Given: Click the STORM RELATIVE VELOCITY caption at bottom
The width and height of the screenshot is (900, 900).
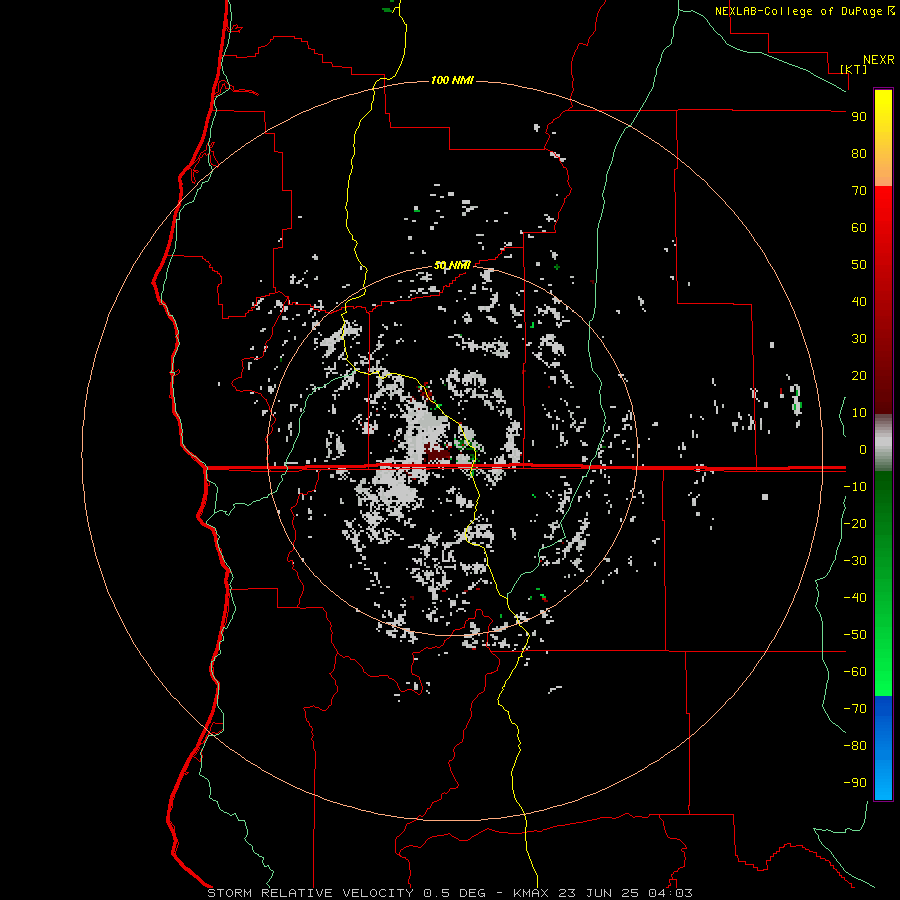Looking at the screenshot, I should point(449,893).
